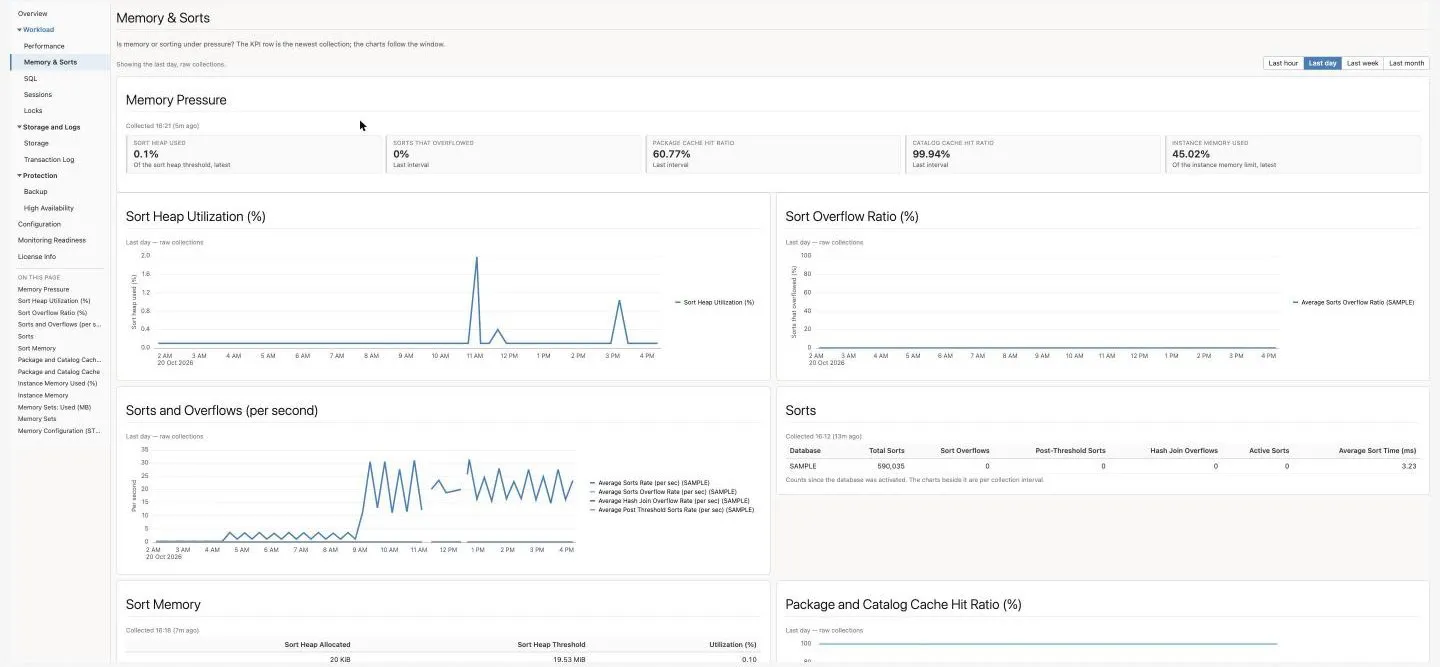
Task: Jump to Sort Overflow Ratio (%) anchor link
Action: (x=52, y=313)
